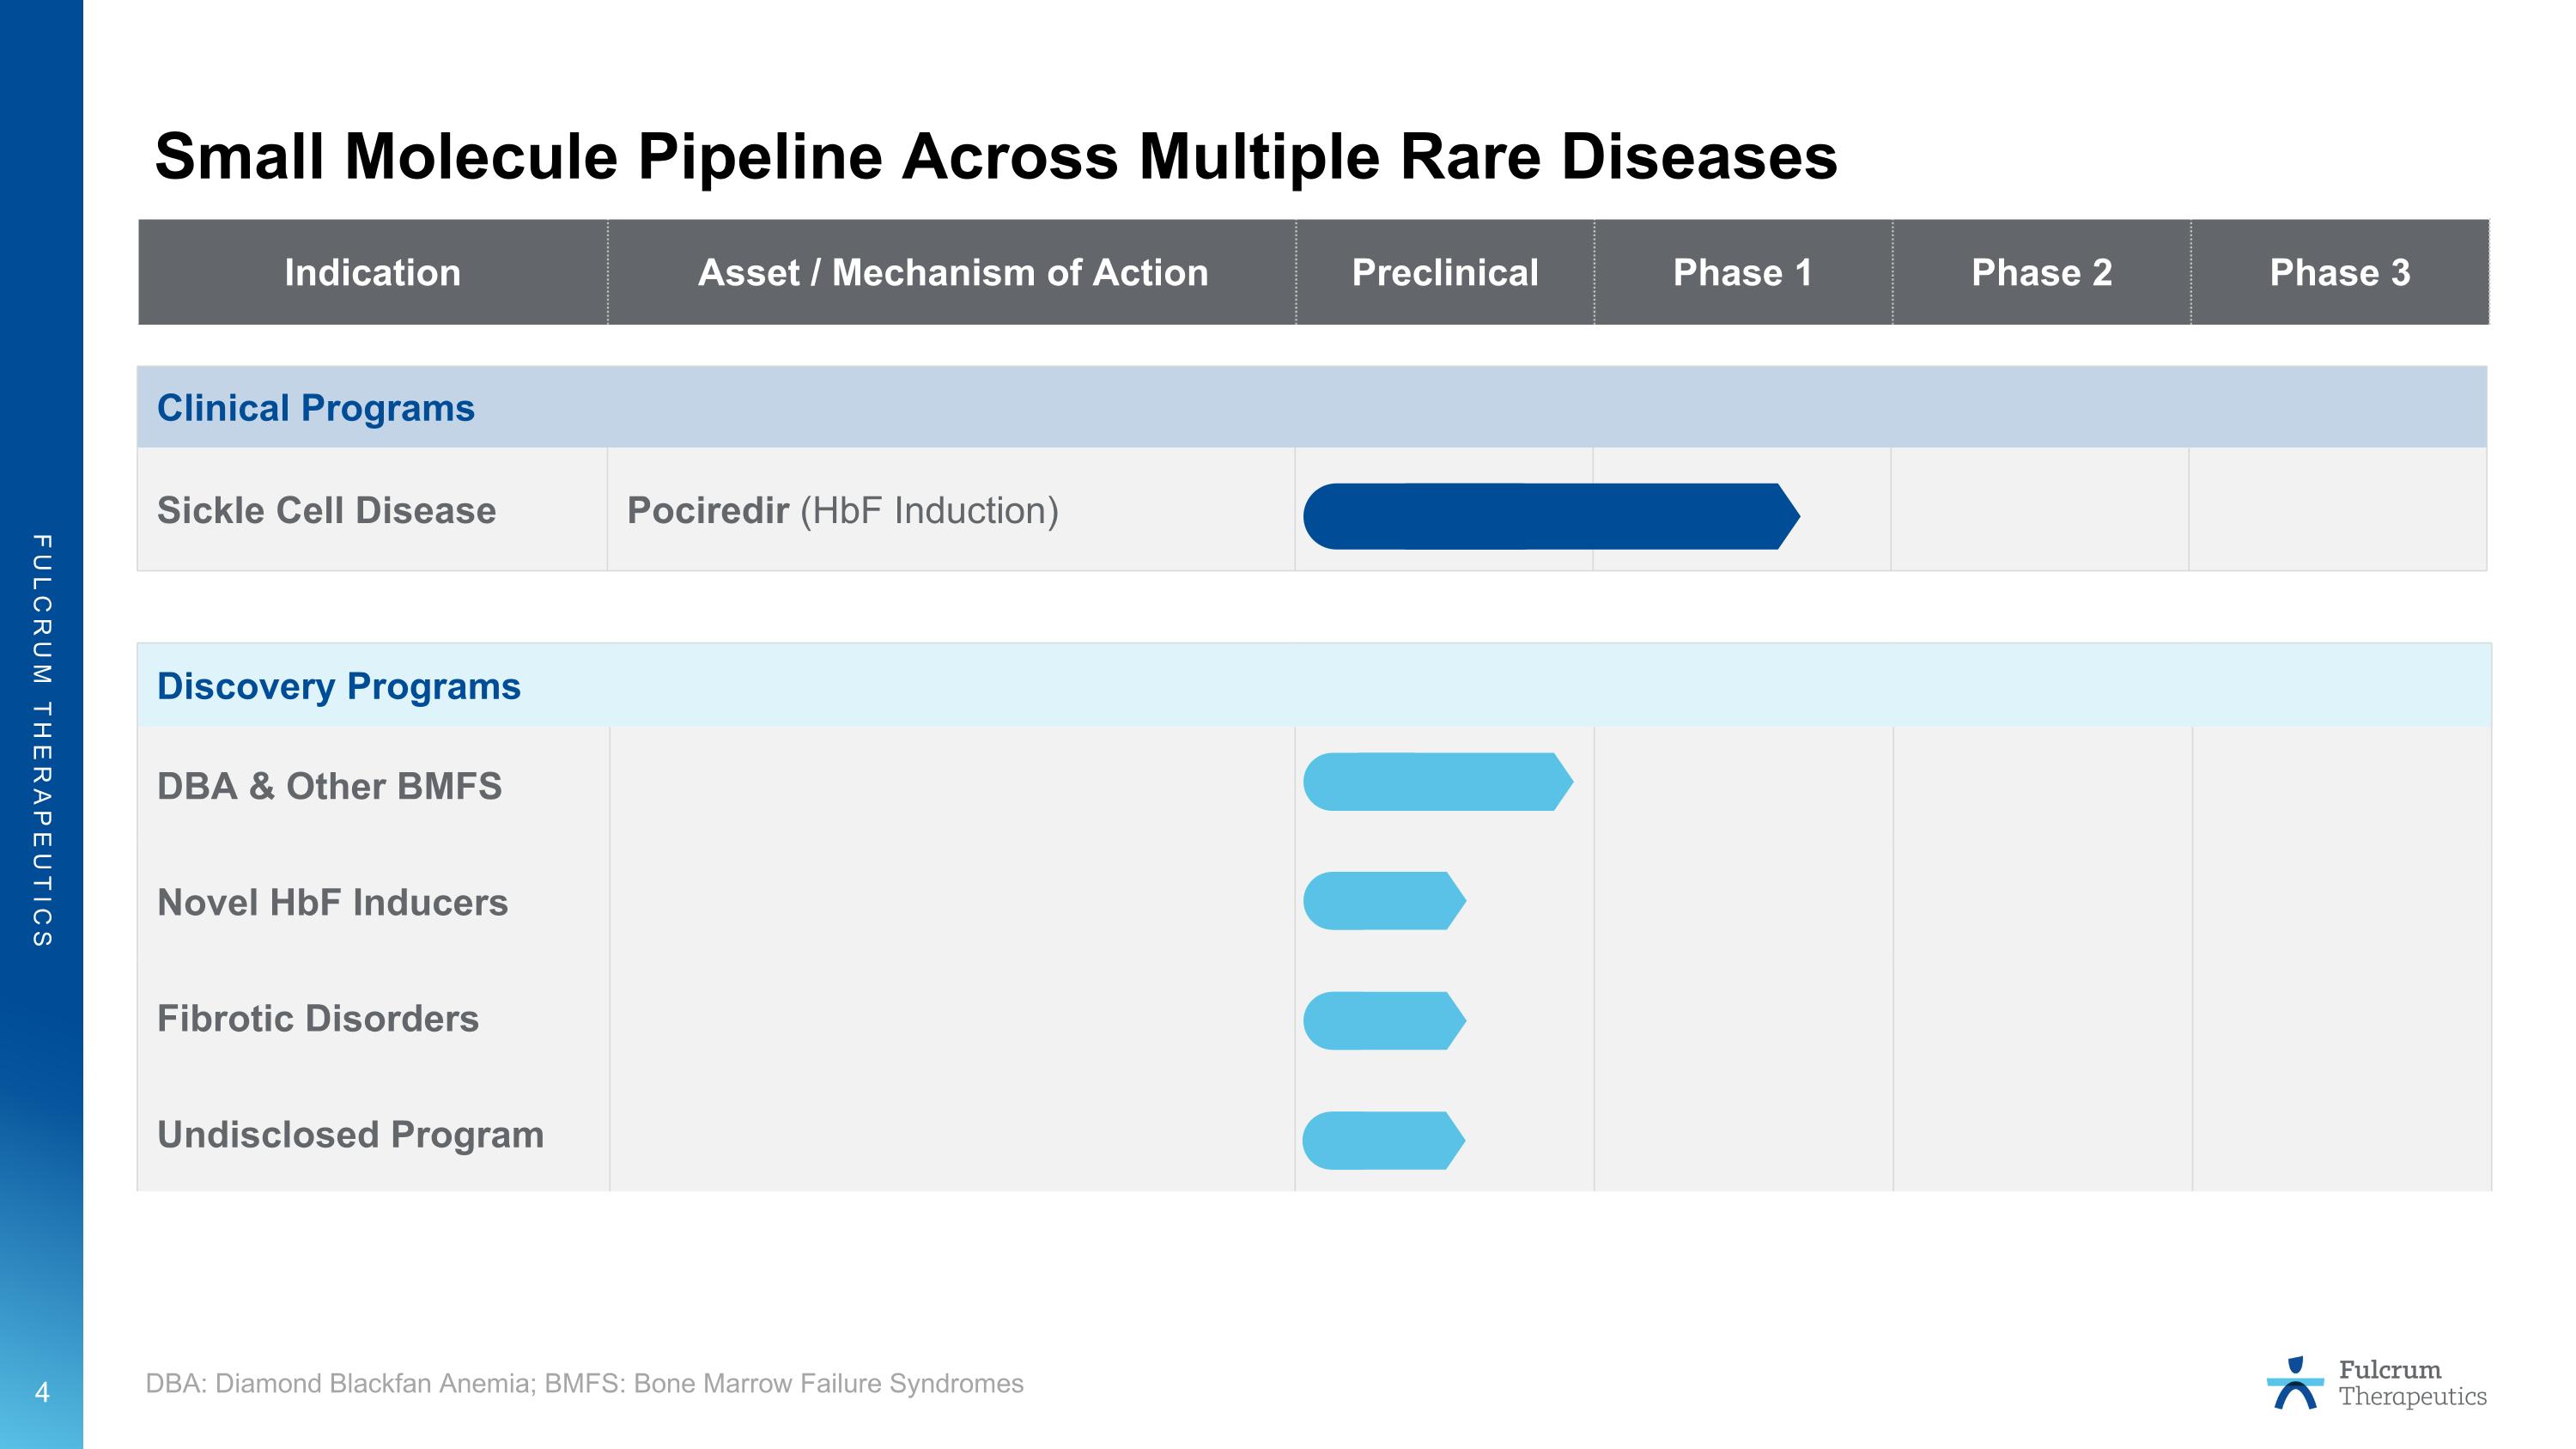Screen dimensions: 2576x1449
Task: Click the Discovery Programs section heading
Action: tap(339, 686)
